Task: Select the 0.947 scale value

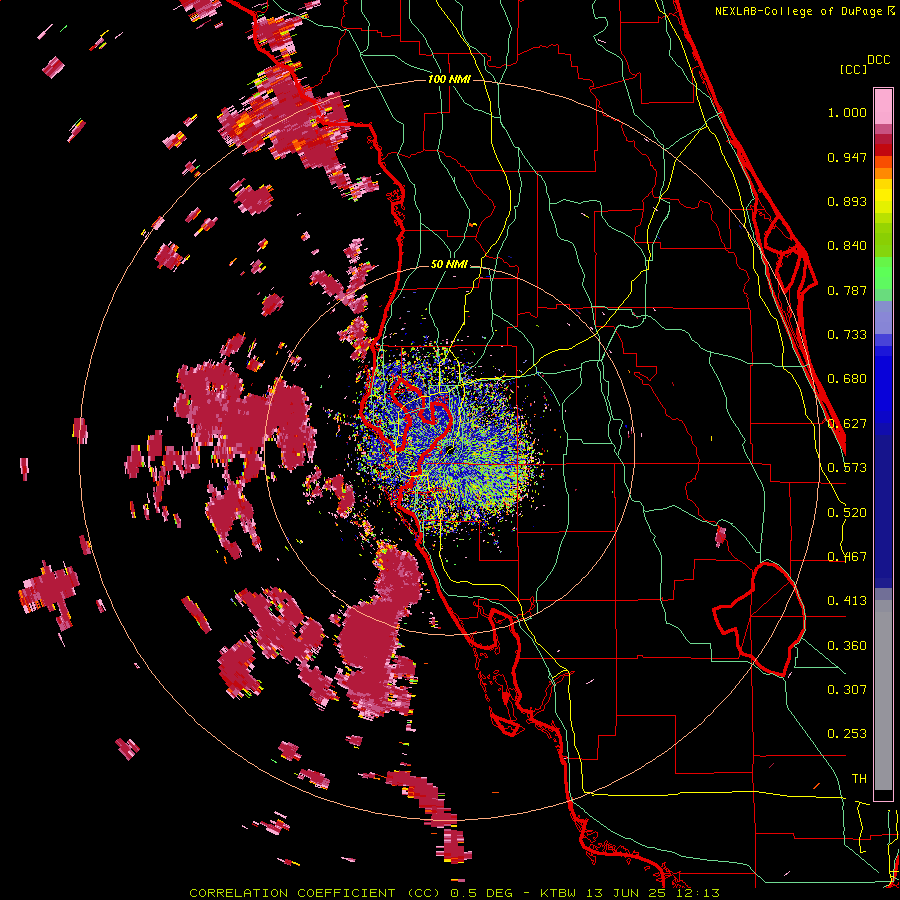Action: pyautogui.click(x=847, y=157)
